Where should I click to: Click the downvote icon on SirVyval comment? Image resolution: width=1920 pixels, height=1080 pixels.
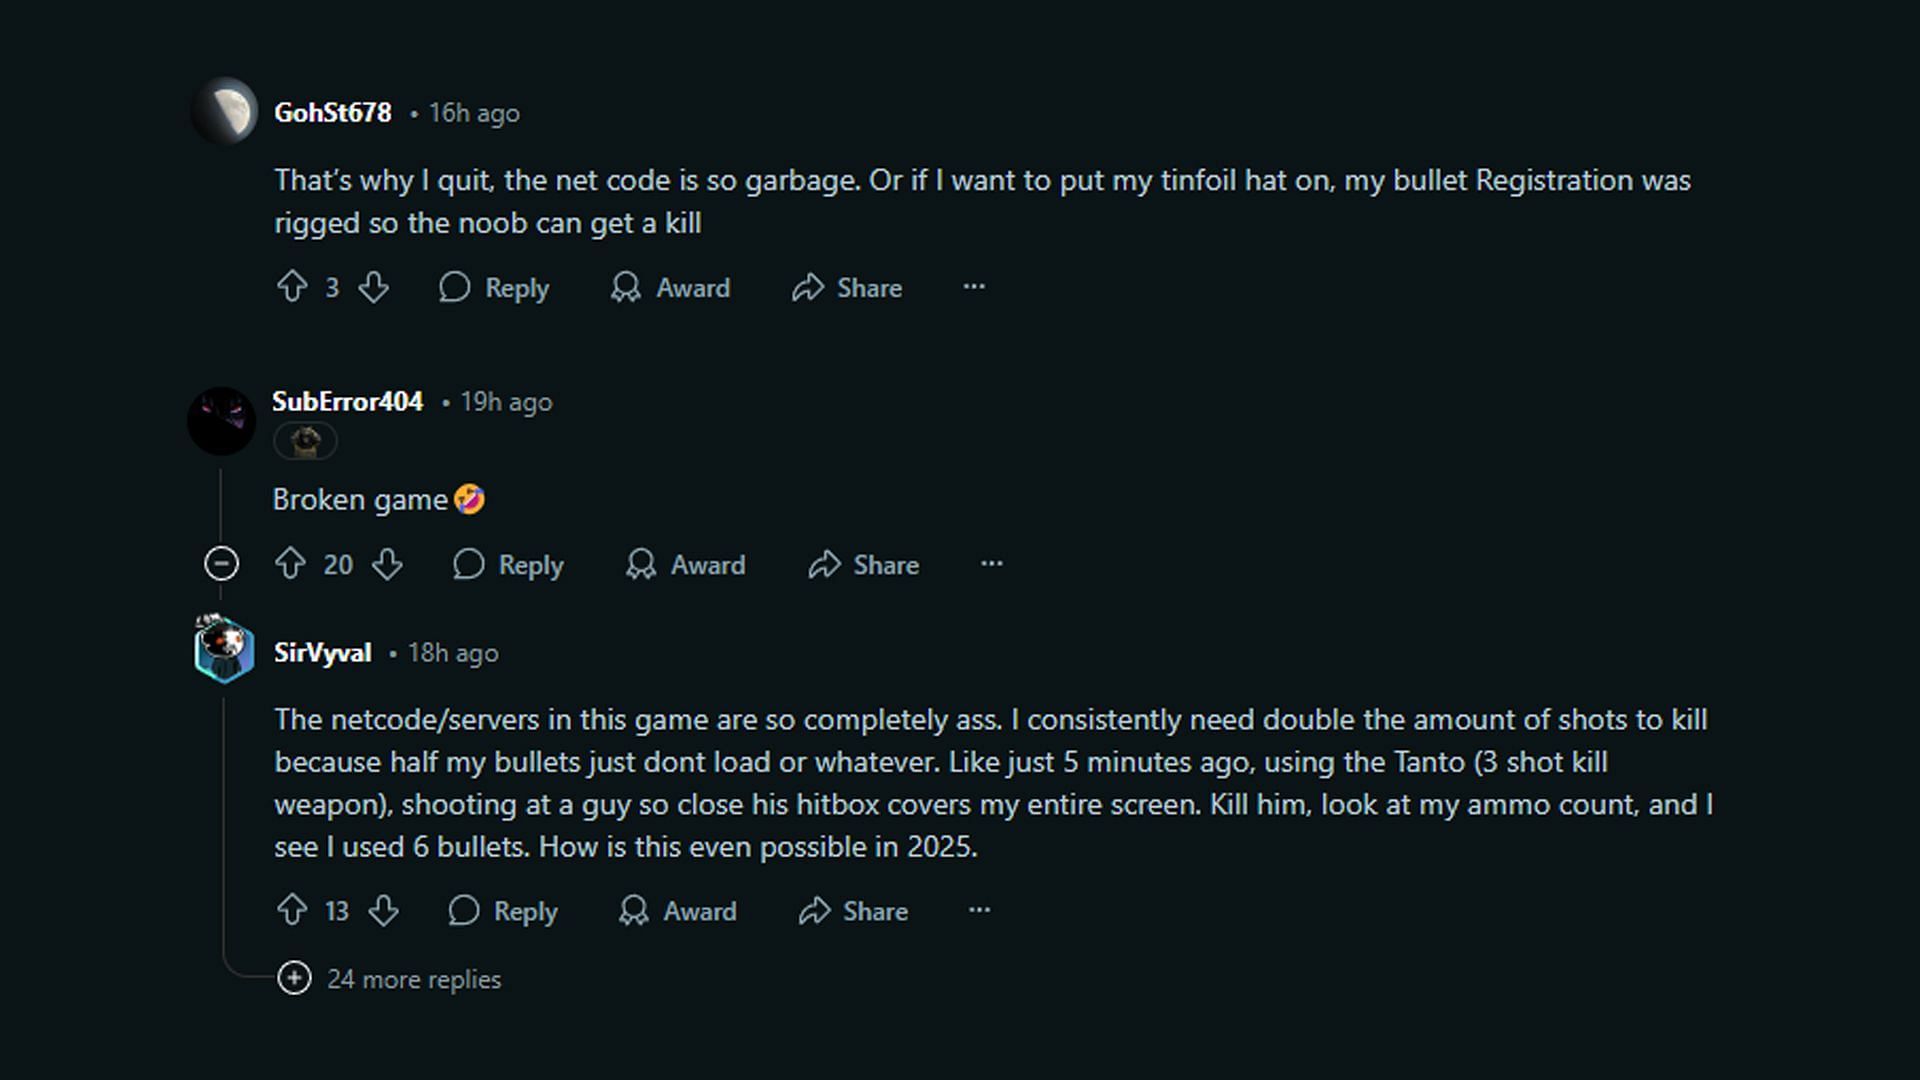click(x=384, y=911)
